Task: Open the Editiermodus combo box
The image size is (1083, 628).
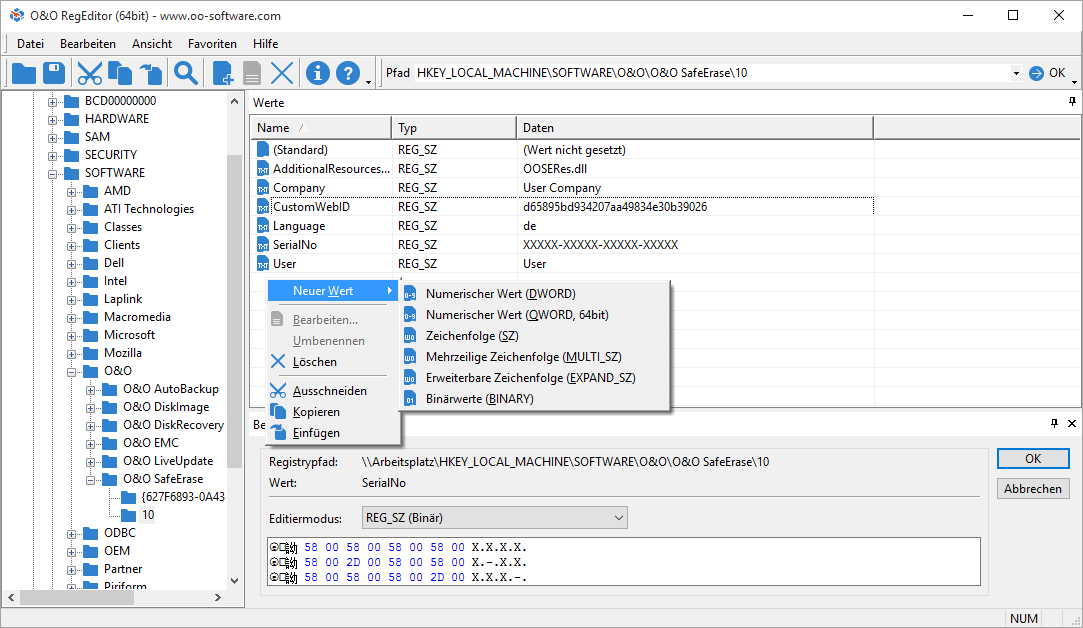Action: tap(495, 517)
